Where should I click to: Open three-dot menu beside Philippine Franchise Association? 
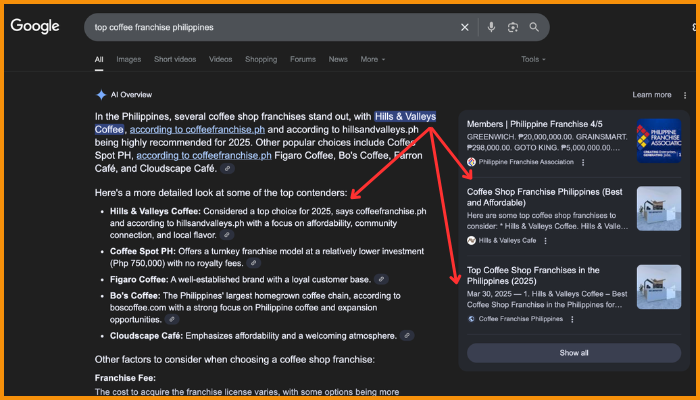583,162
